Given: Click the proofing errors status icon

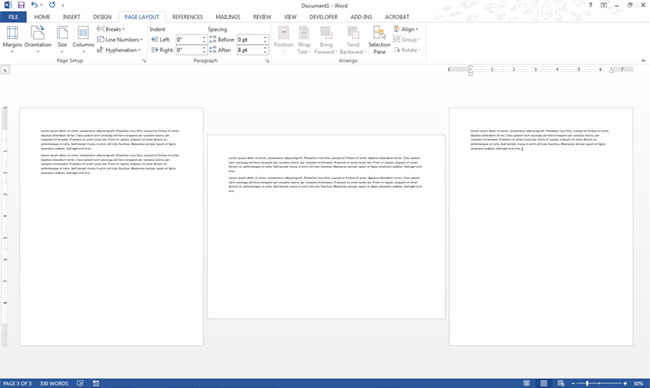Looking at the screenshot, I should pos(80,383).
